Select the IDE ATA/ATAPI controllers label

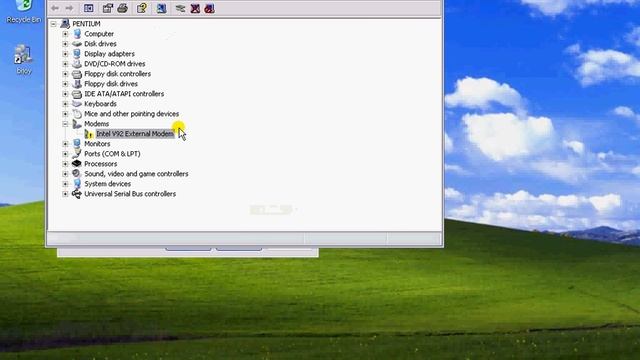tap(124, 94)
